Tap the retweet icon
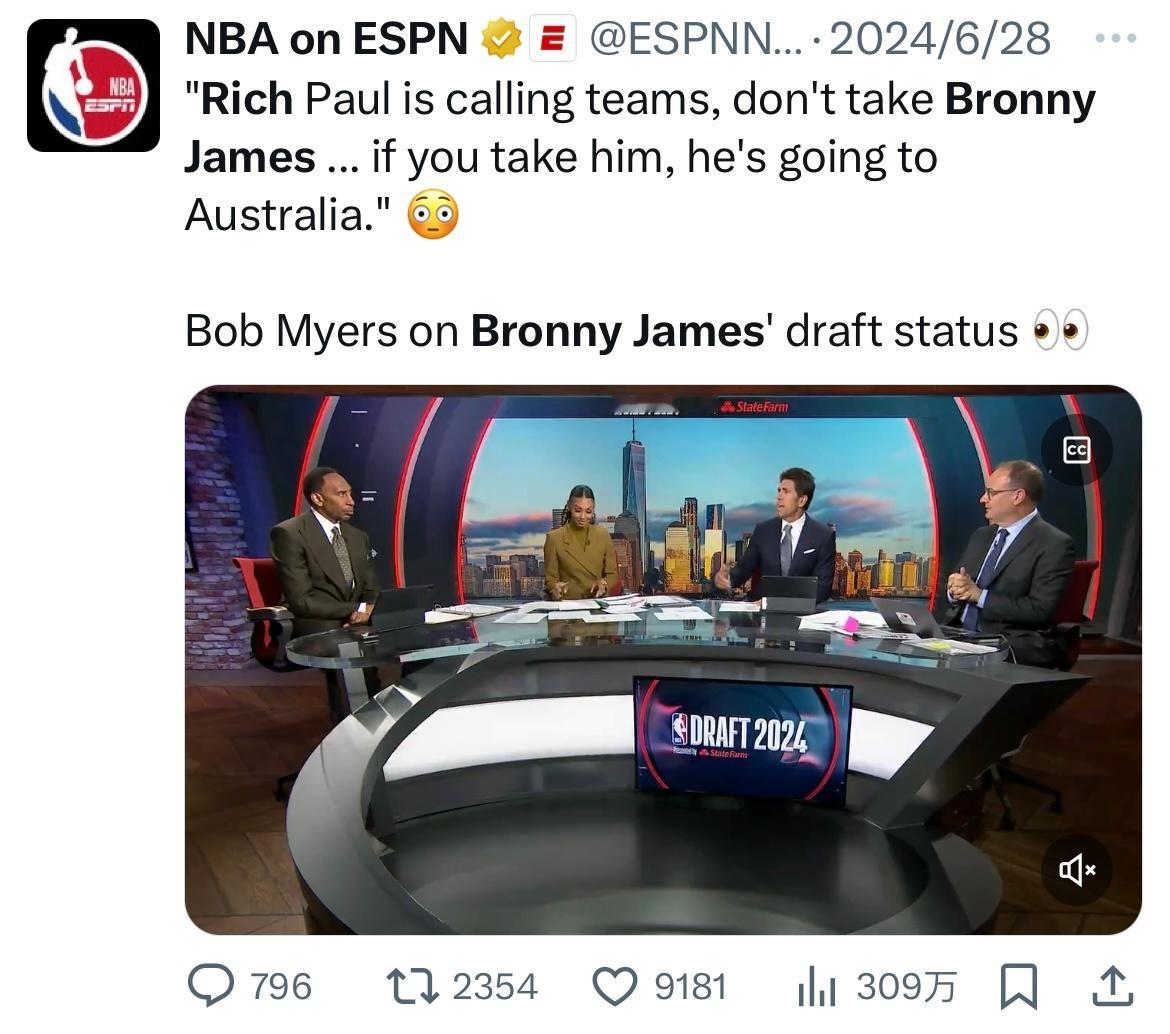This screenshot has width=1170, height=1034. (411, 986)
